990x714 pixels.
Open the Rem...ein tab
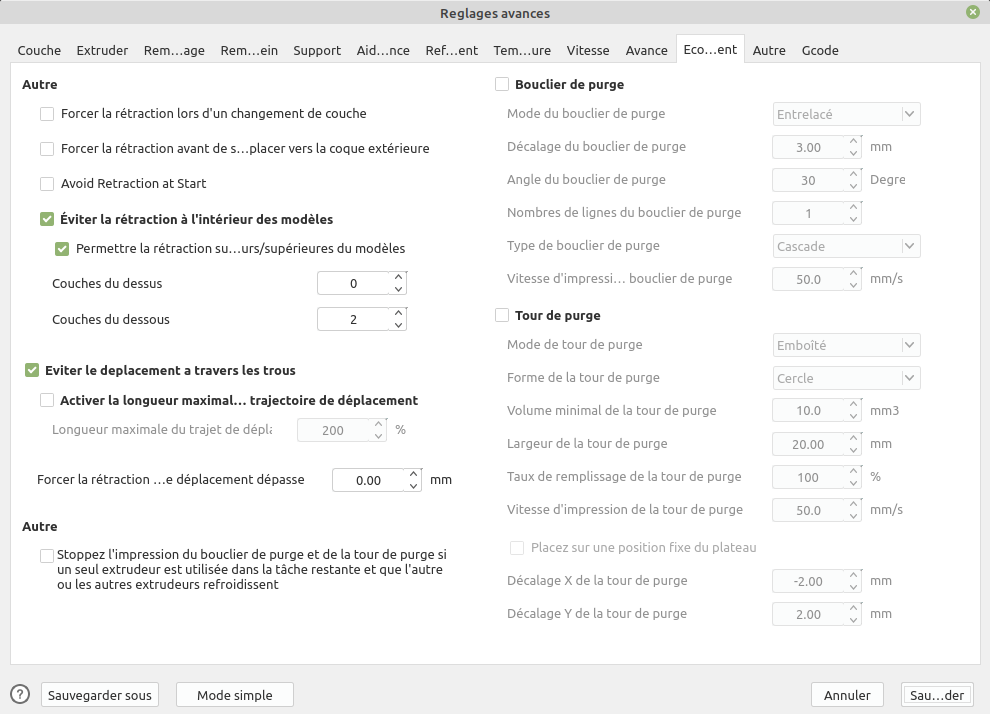click(249, 51)
